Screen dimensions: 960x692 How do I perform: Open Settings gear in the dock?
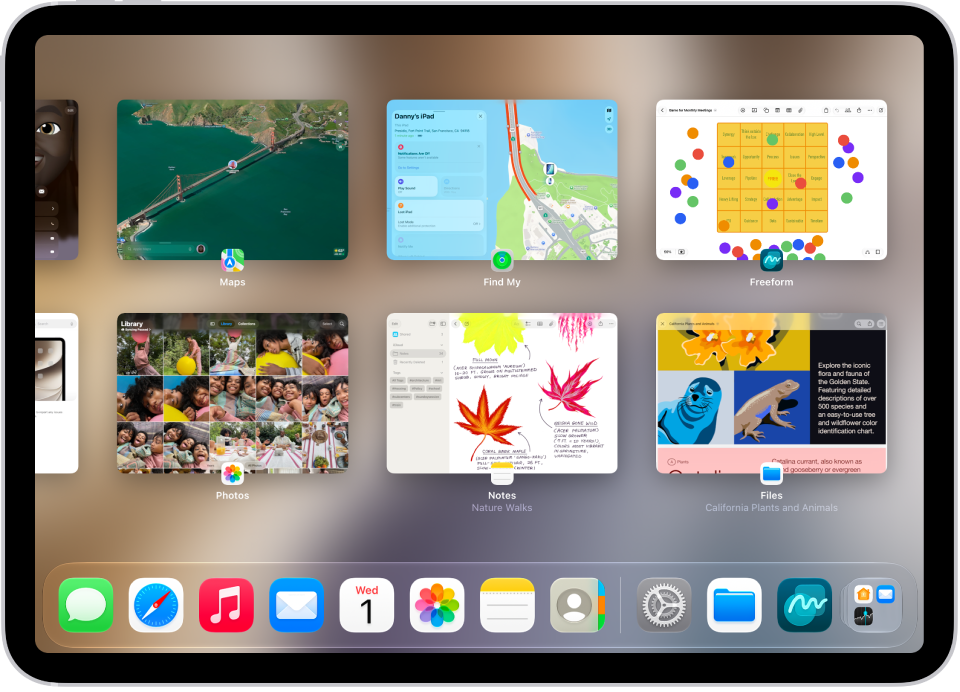(664, 605)
